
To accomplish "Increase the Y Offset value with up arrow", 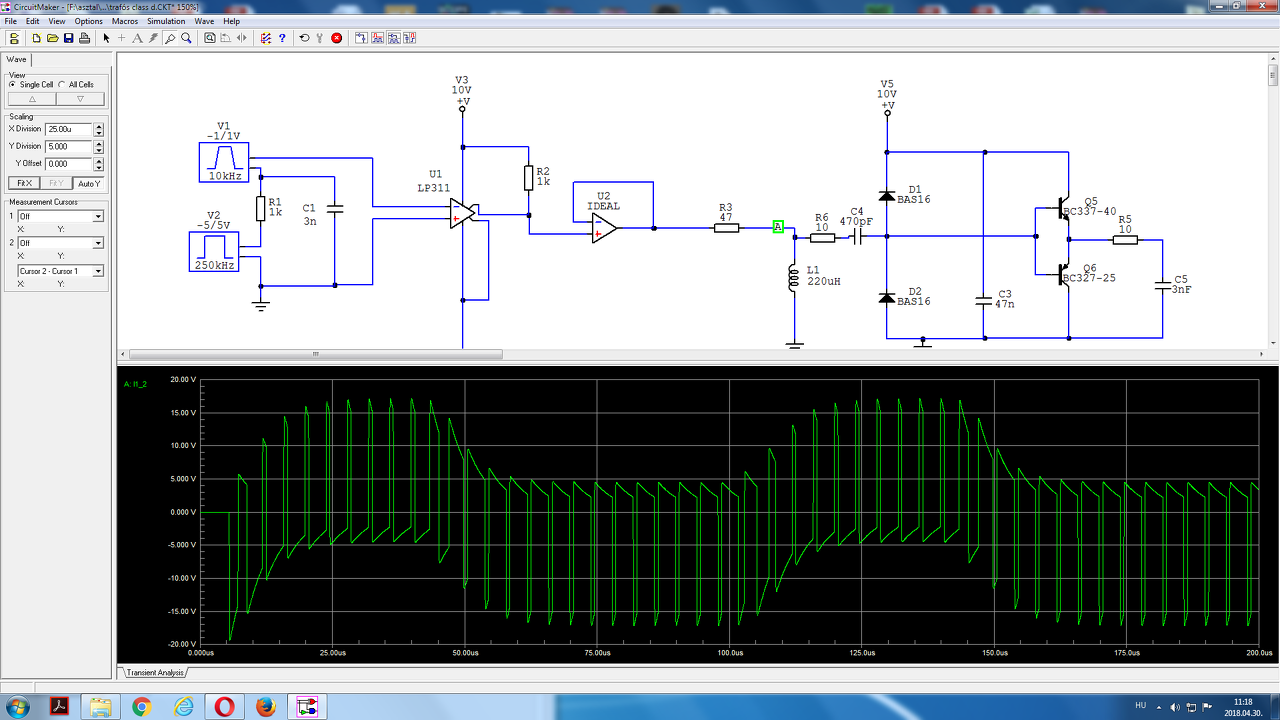I will click(x=99, y=161).
